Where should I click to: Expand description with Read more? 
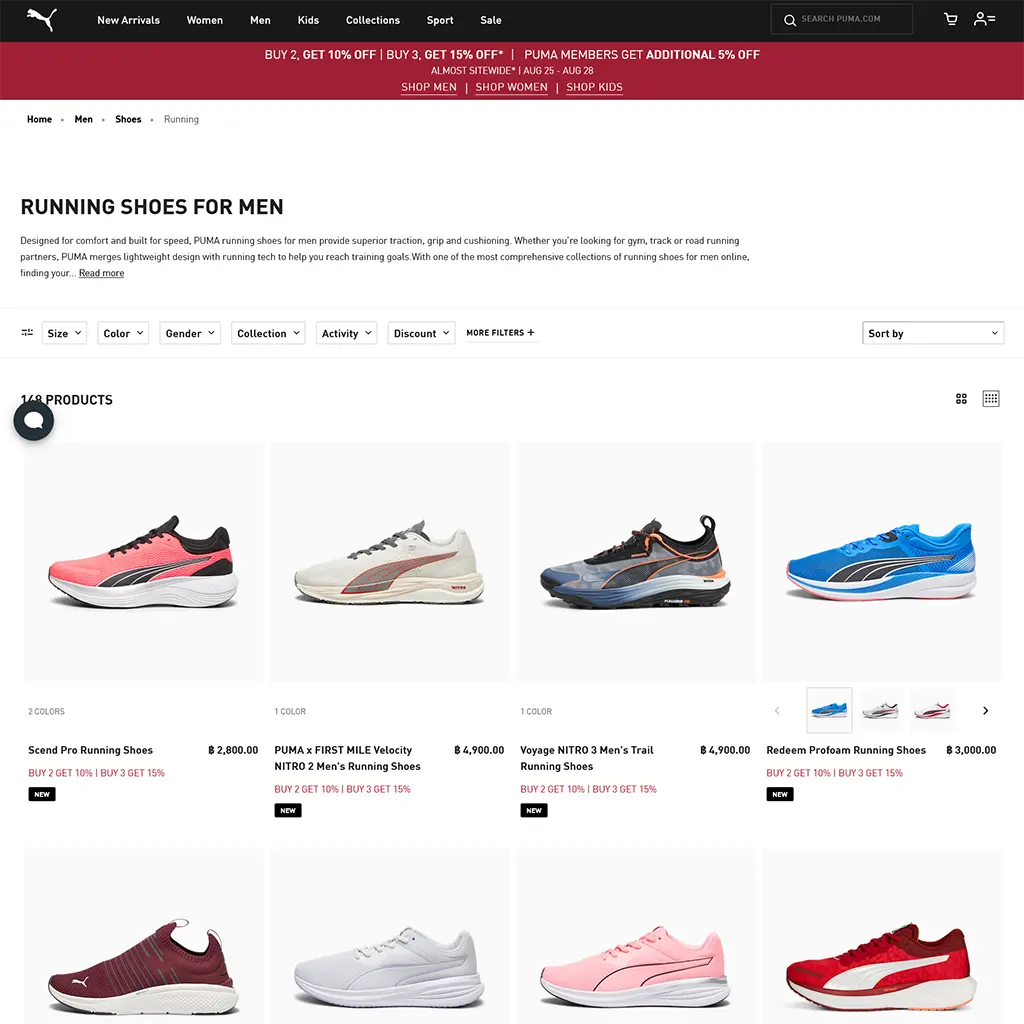[101, 273]
